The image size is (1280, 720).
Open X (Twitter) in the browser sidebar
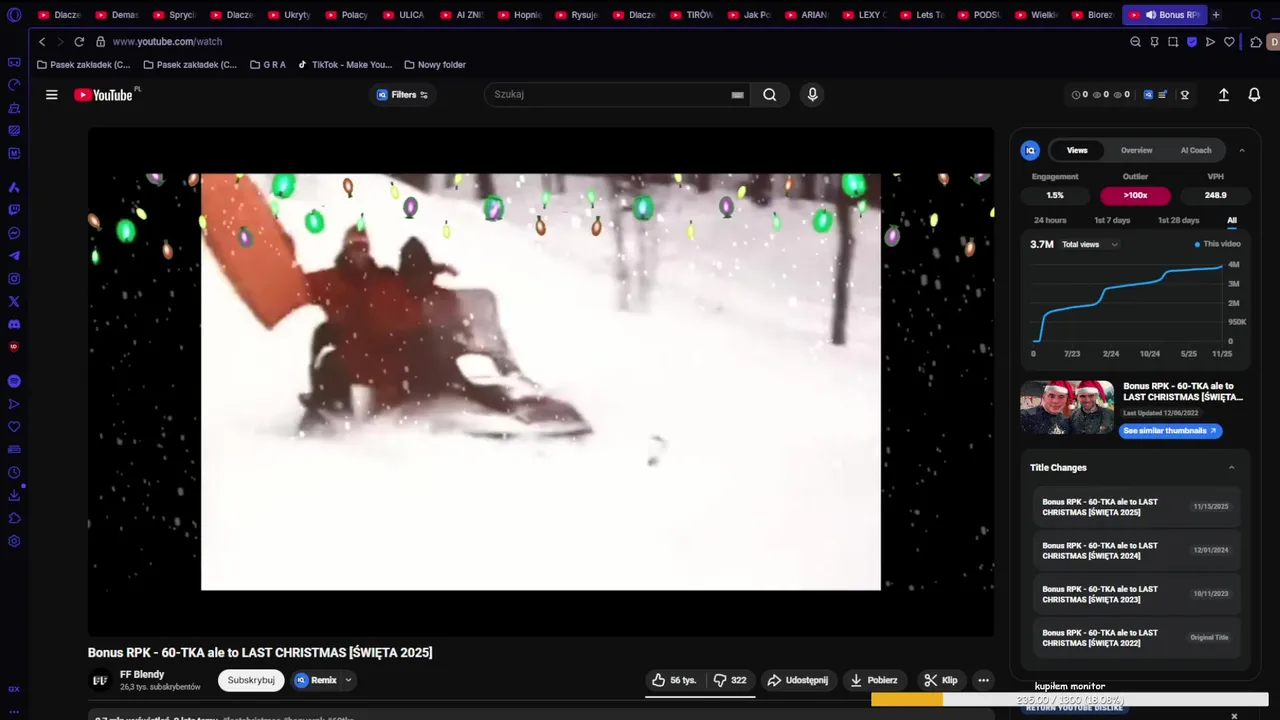click(x=14, y=301)
